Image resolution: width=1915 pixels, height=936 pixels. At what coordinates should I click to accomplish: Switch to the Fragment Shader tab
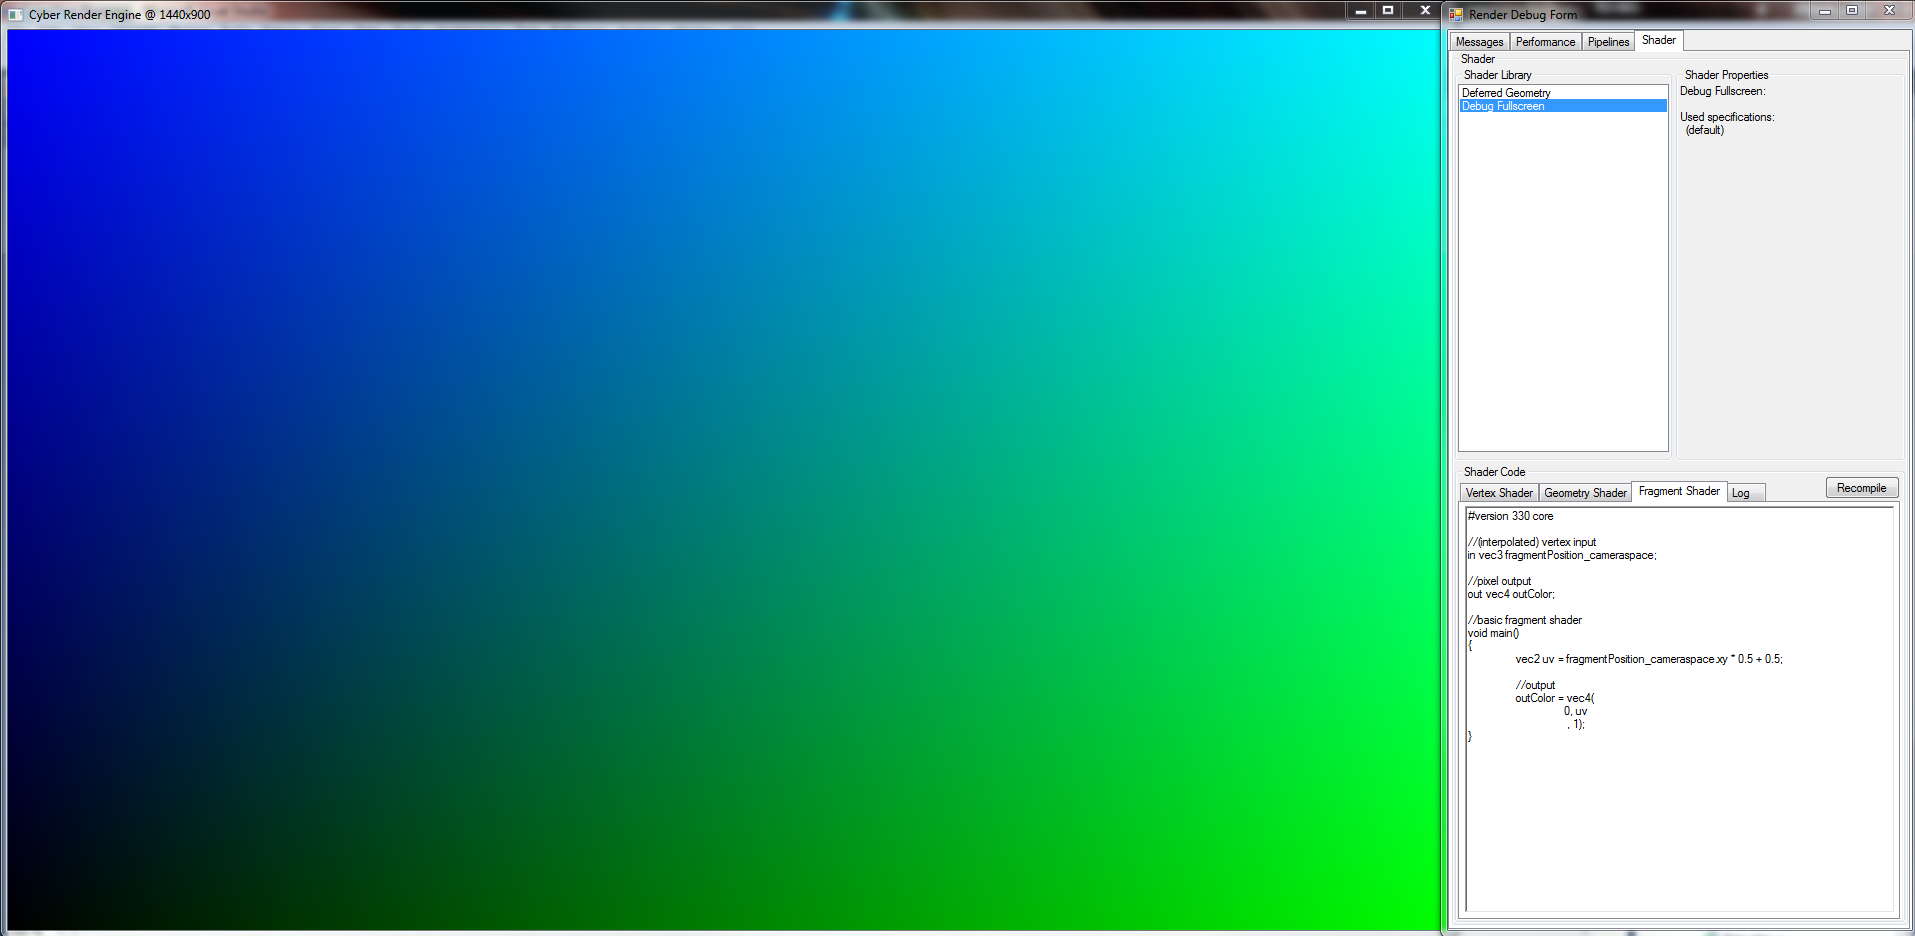(1679, 492)
